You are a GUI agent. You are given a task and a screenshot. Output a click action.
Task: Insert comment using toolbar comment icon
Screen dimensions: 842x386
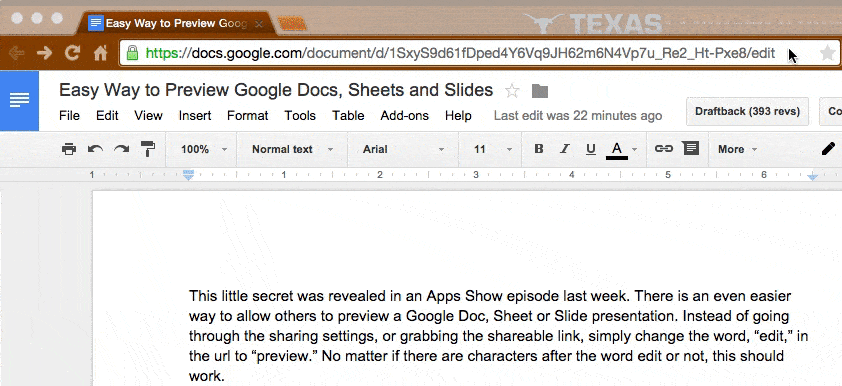[x=691, y=148]
